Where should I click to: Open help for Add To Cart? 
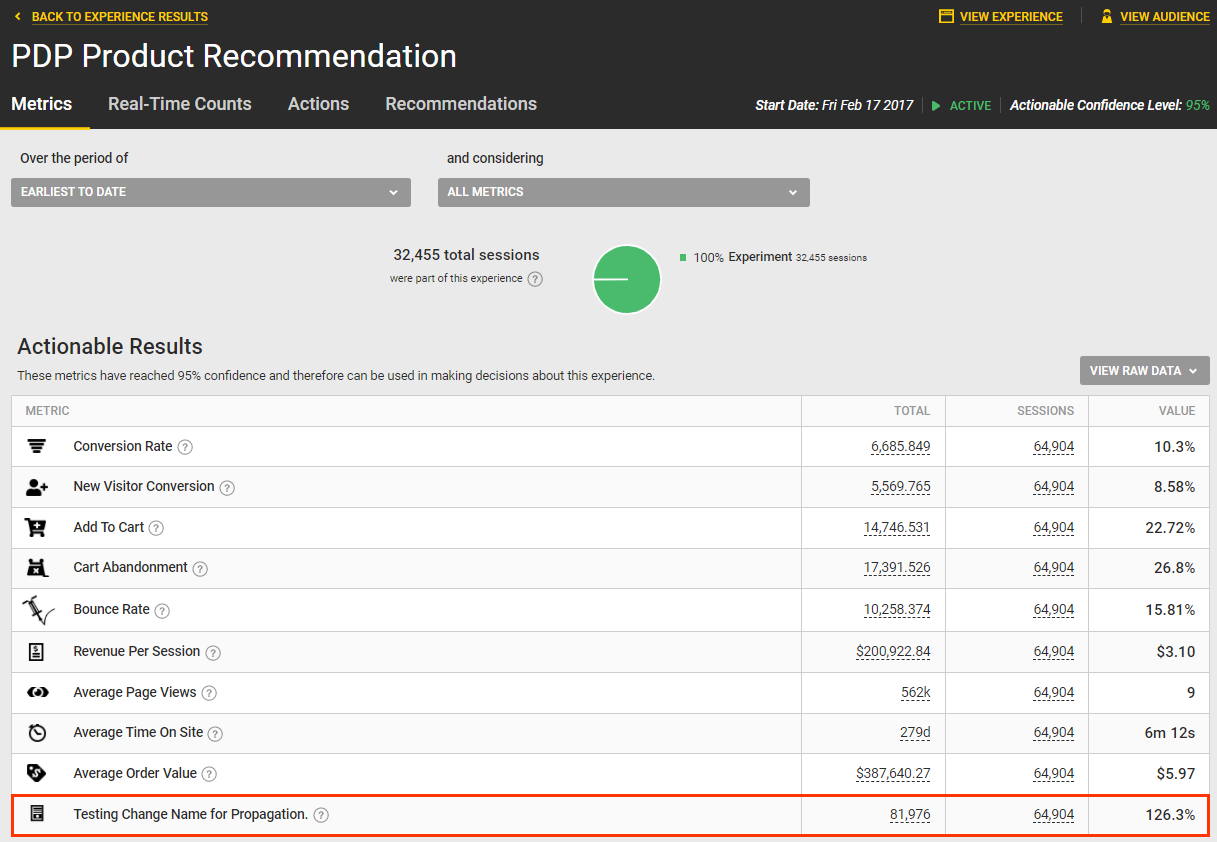coord(156,528)
